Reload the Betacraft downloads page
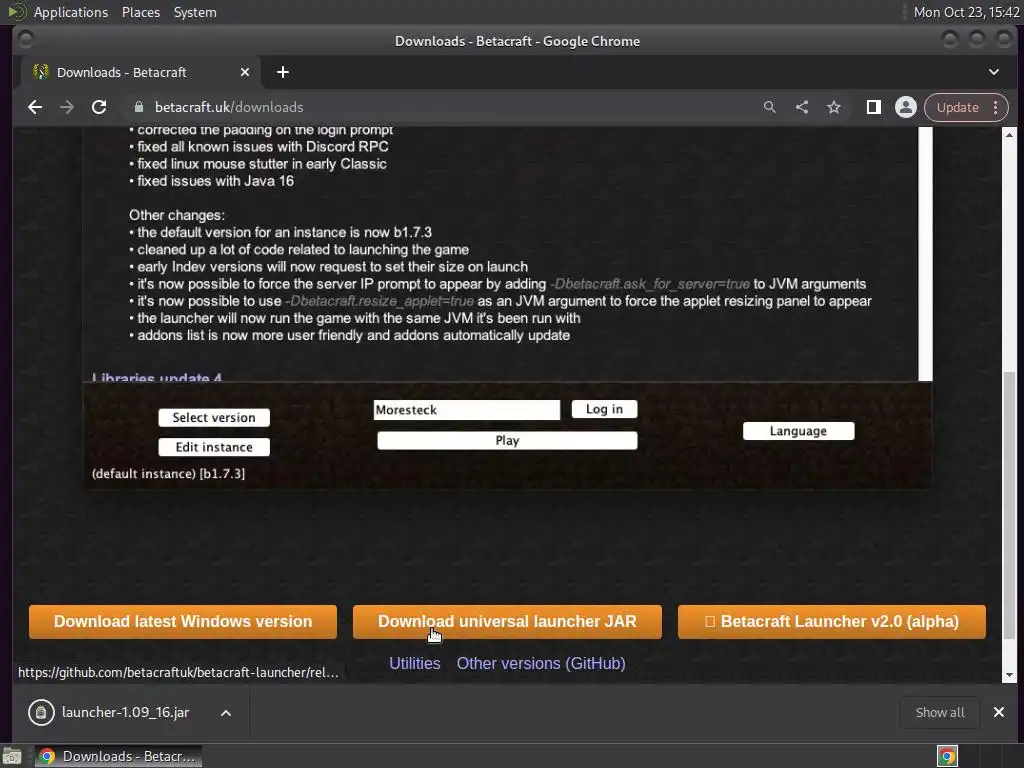This screenshot has height=768, width=1024. [x=99, y=107]
